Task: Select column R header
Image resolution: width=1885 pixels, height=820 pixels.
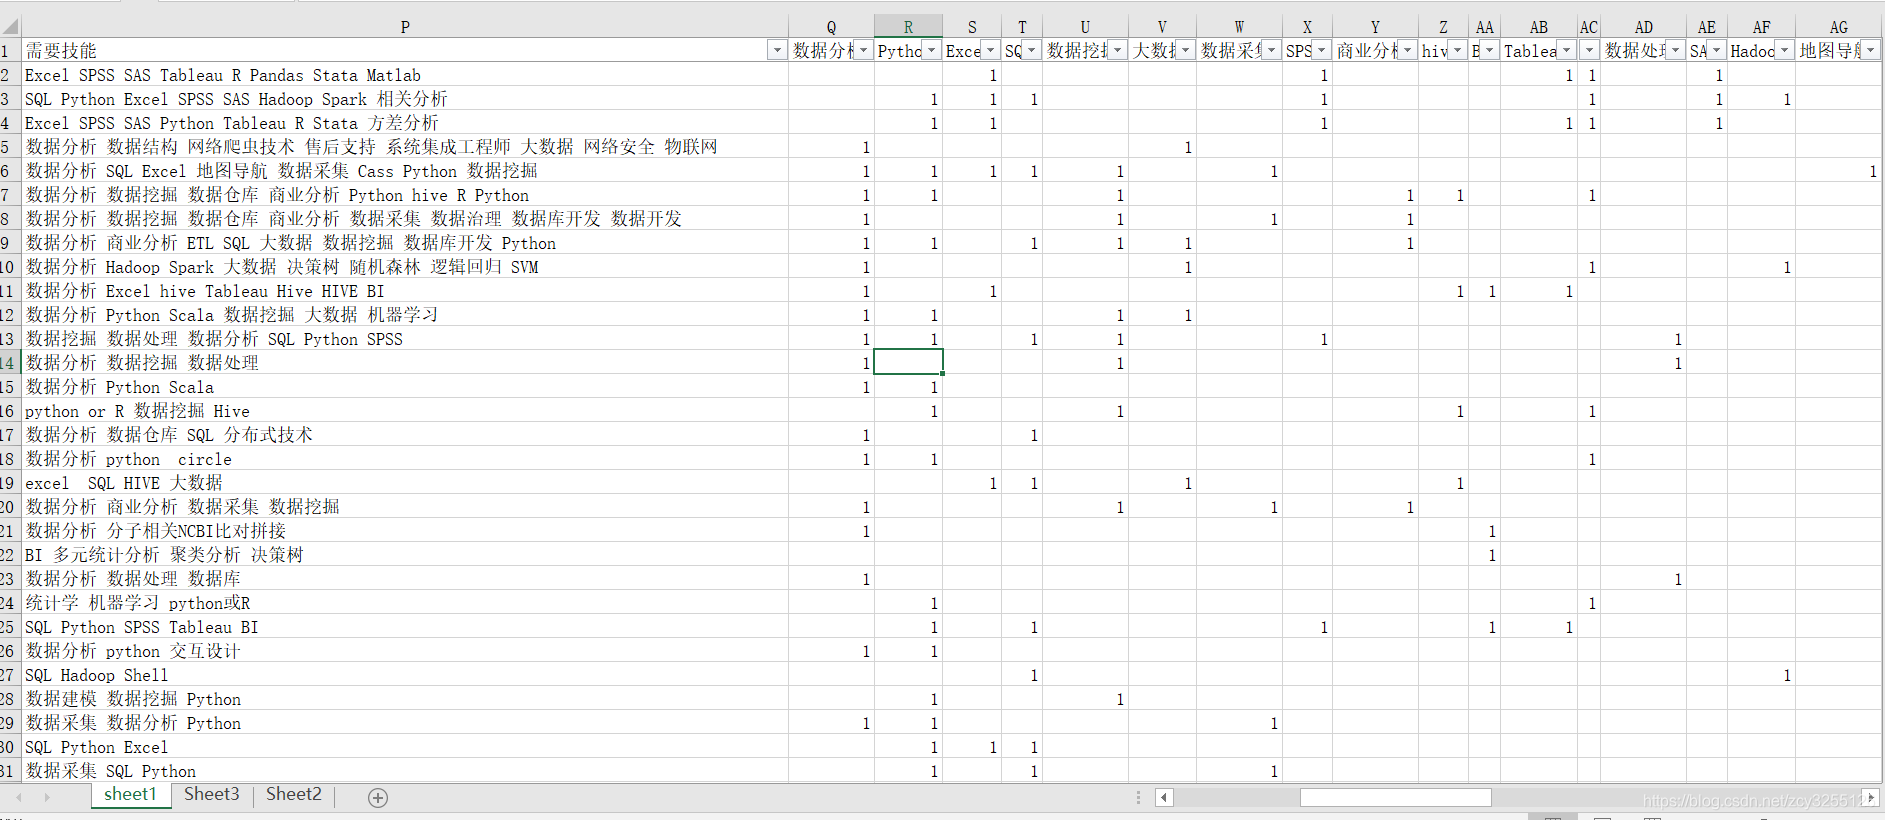Action: pos(908,27)
